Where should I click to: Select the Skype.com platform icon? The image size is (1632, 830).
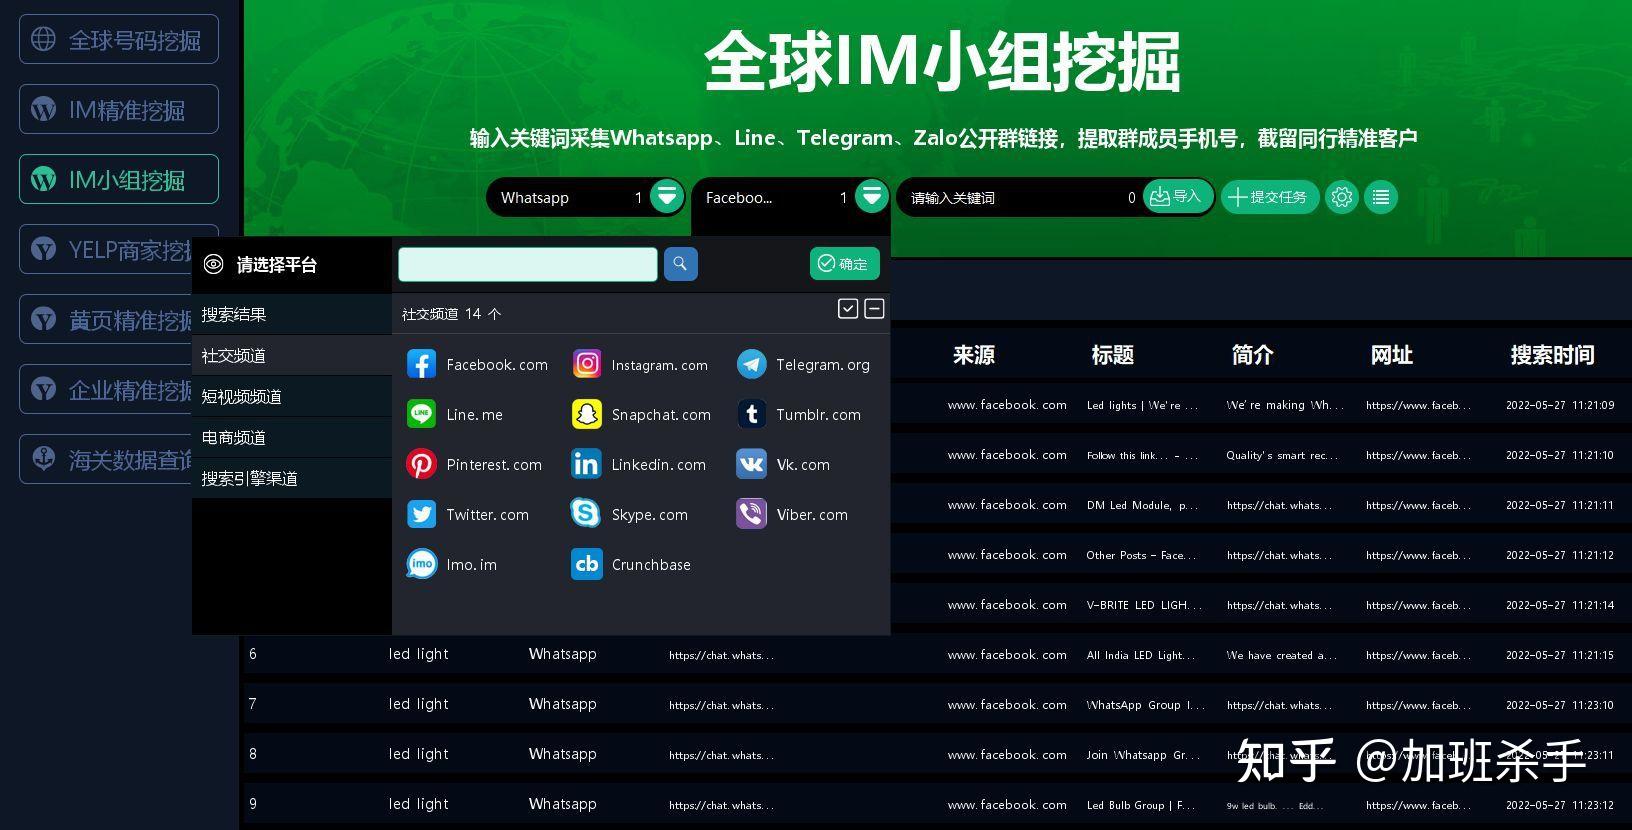pyautogui.click(x=587, y=514)
